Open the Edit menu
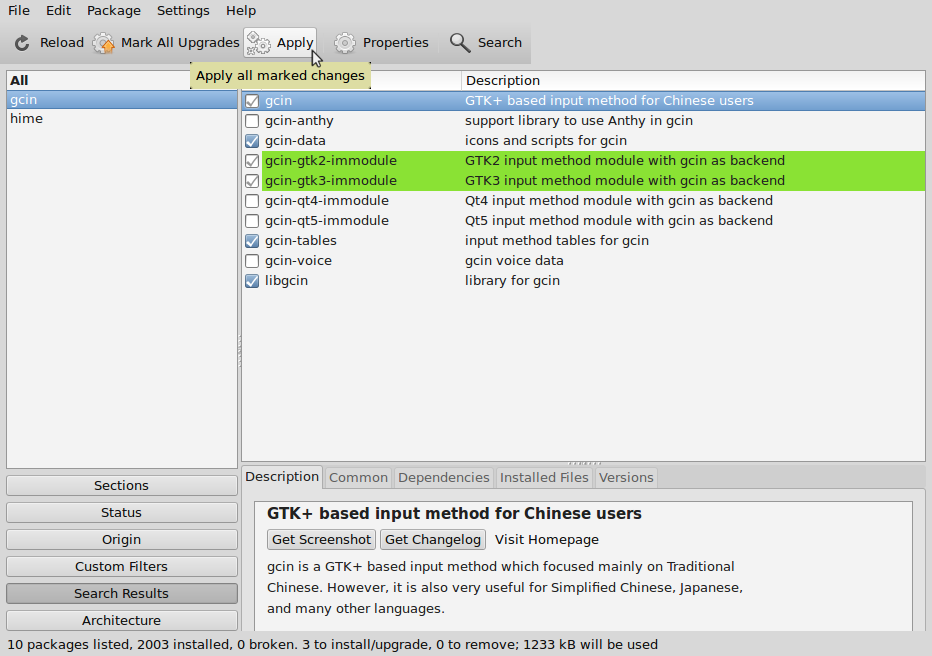Viewport: 932px width, 656px height. (x=58, y=11)
